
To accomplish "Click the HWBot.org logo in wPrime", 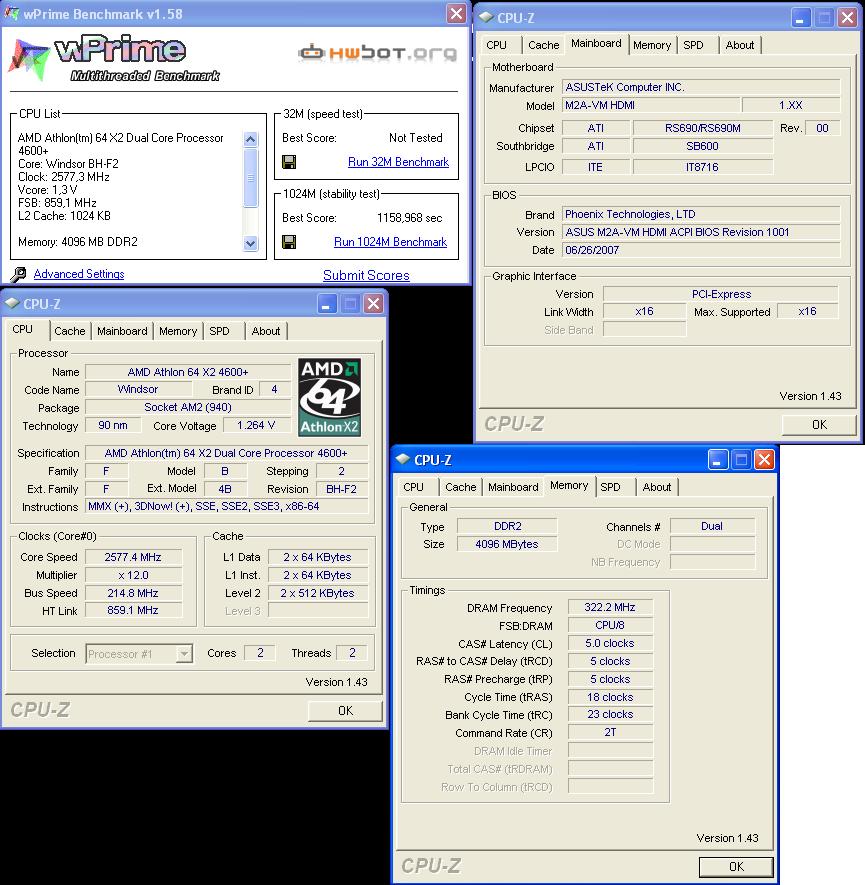I will coord(377,53).
